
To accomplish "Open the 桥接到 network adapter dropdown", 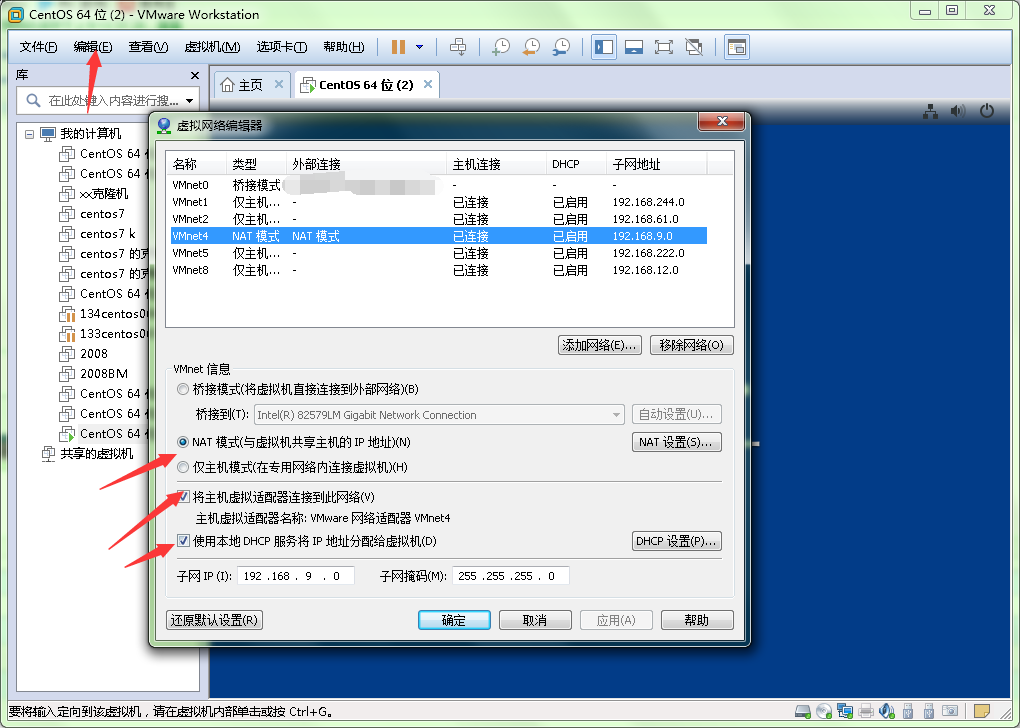I will [x=439, y=414].
